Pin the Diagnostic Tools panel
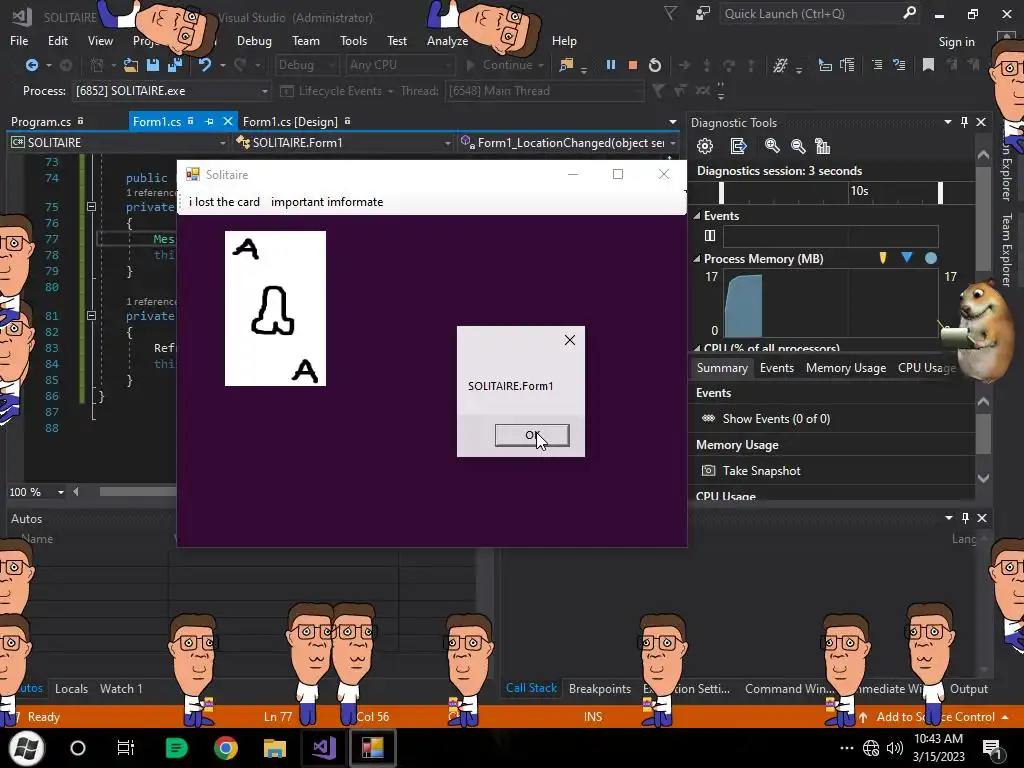 [x=964, y=122]
